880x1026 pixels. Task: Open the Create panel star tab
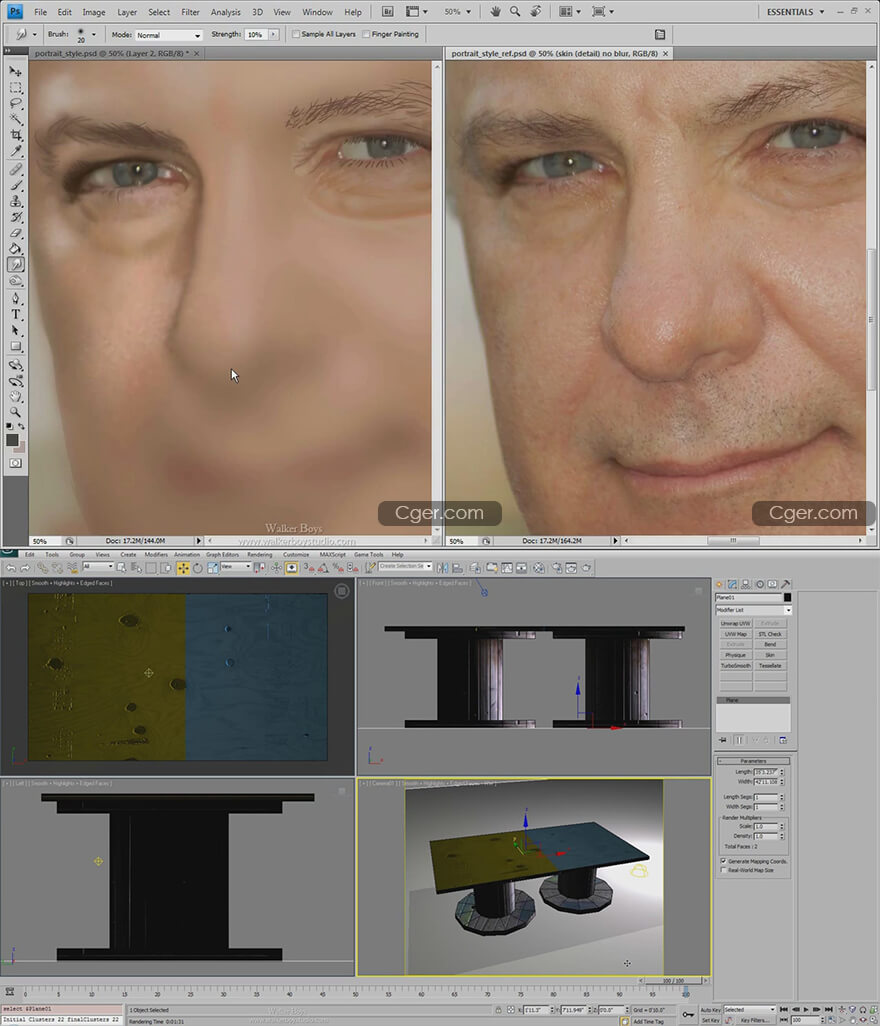719,584
